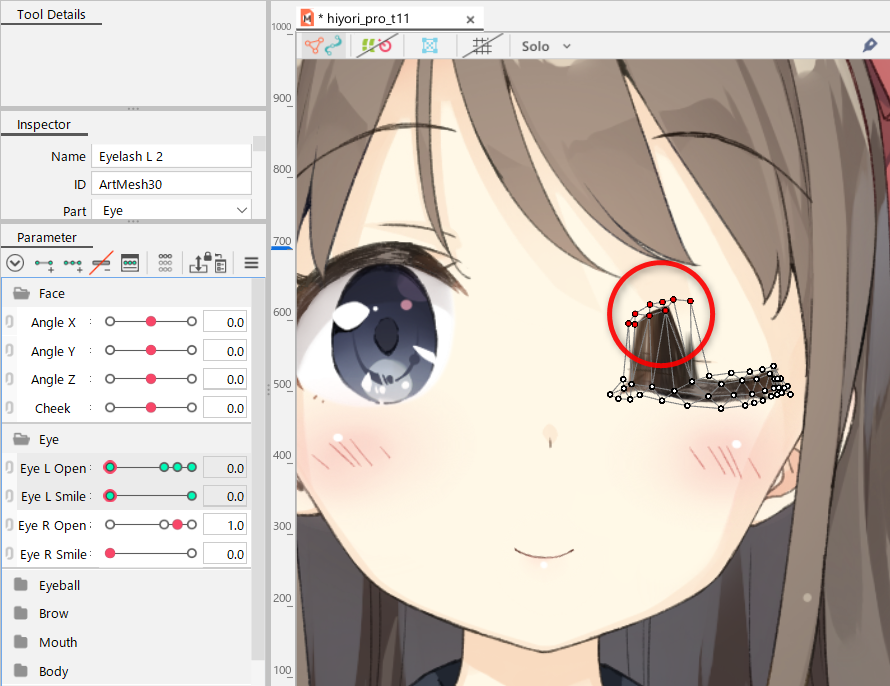Toggle link clip beside Angle X
Viewport: 890px width, 686px height.
tap(9, 323)
